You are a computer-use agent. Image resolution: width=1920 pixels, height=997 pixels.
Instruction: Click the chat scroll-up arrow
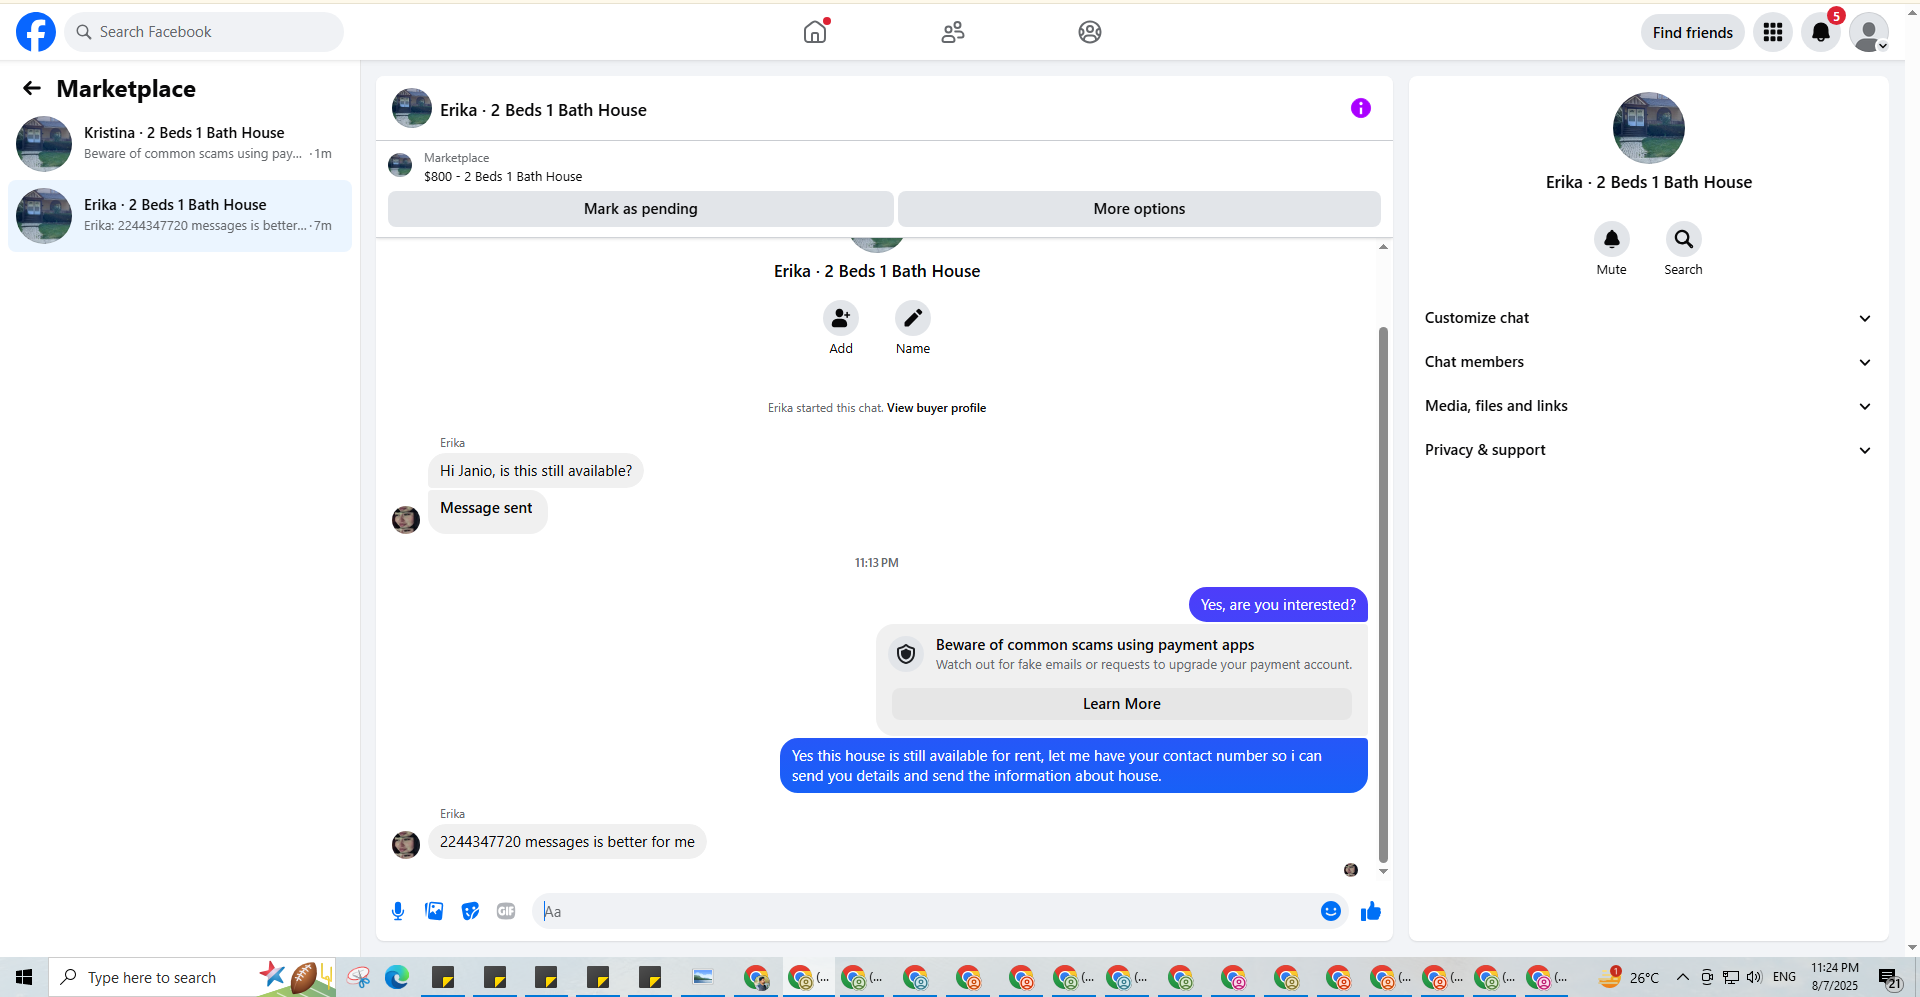(1384, 246)
